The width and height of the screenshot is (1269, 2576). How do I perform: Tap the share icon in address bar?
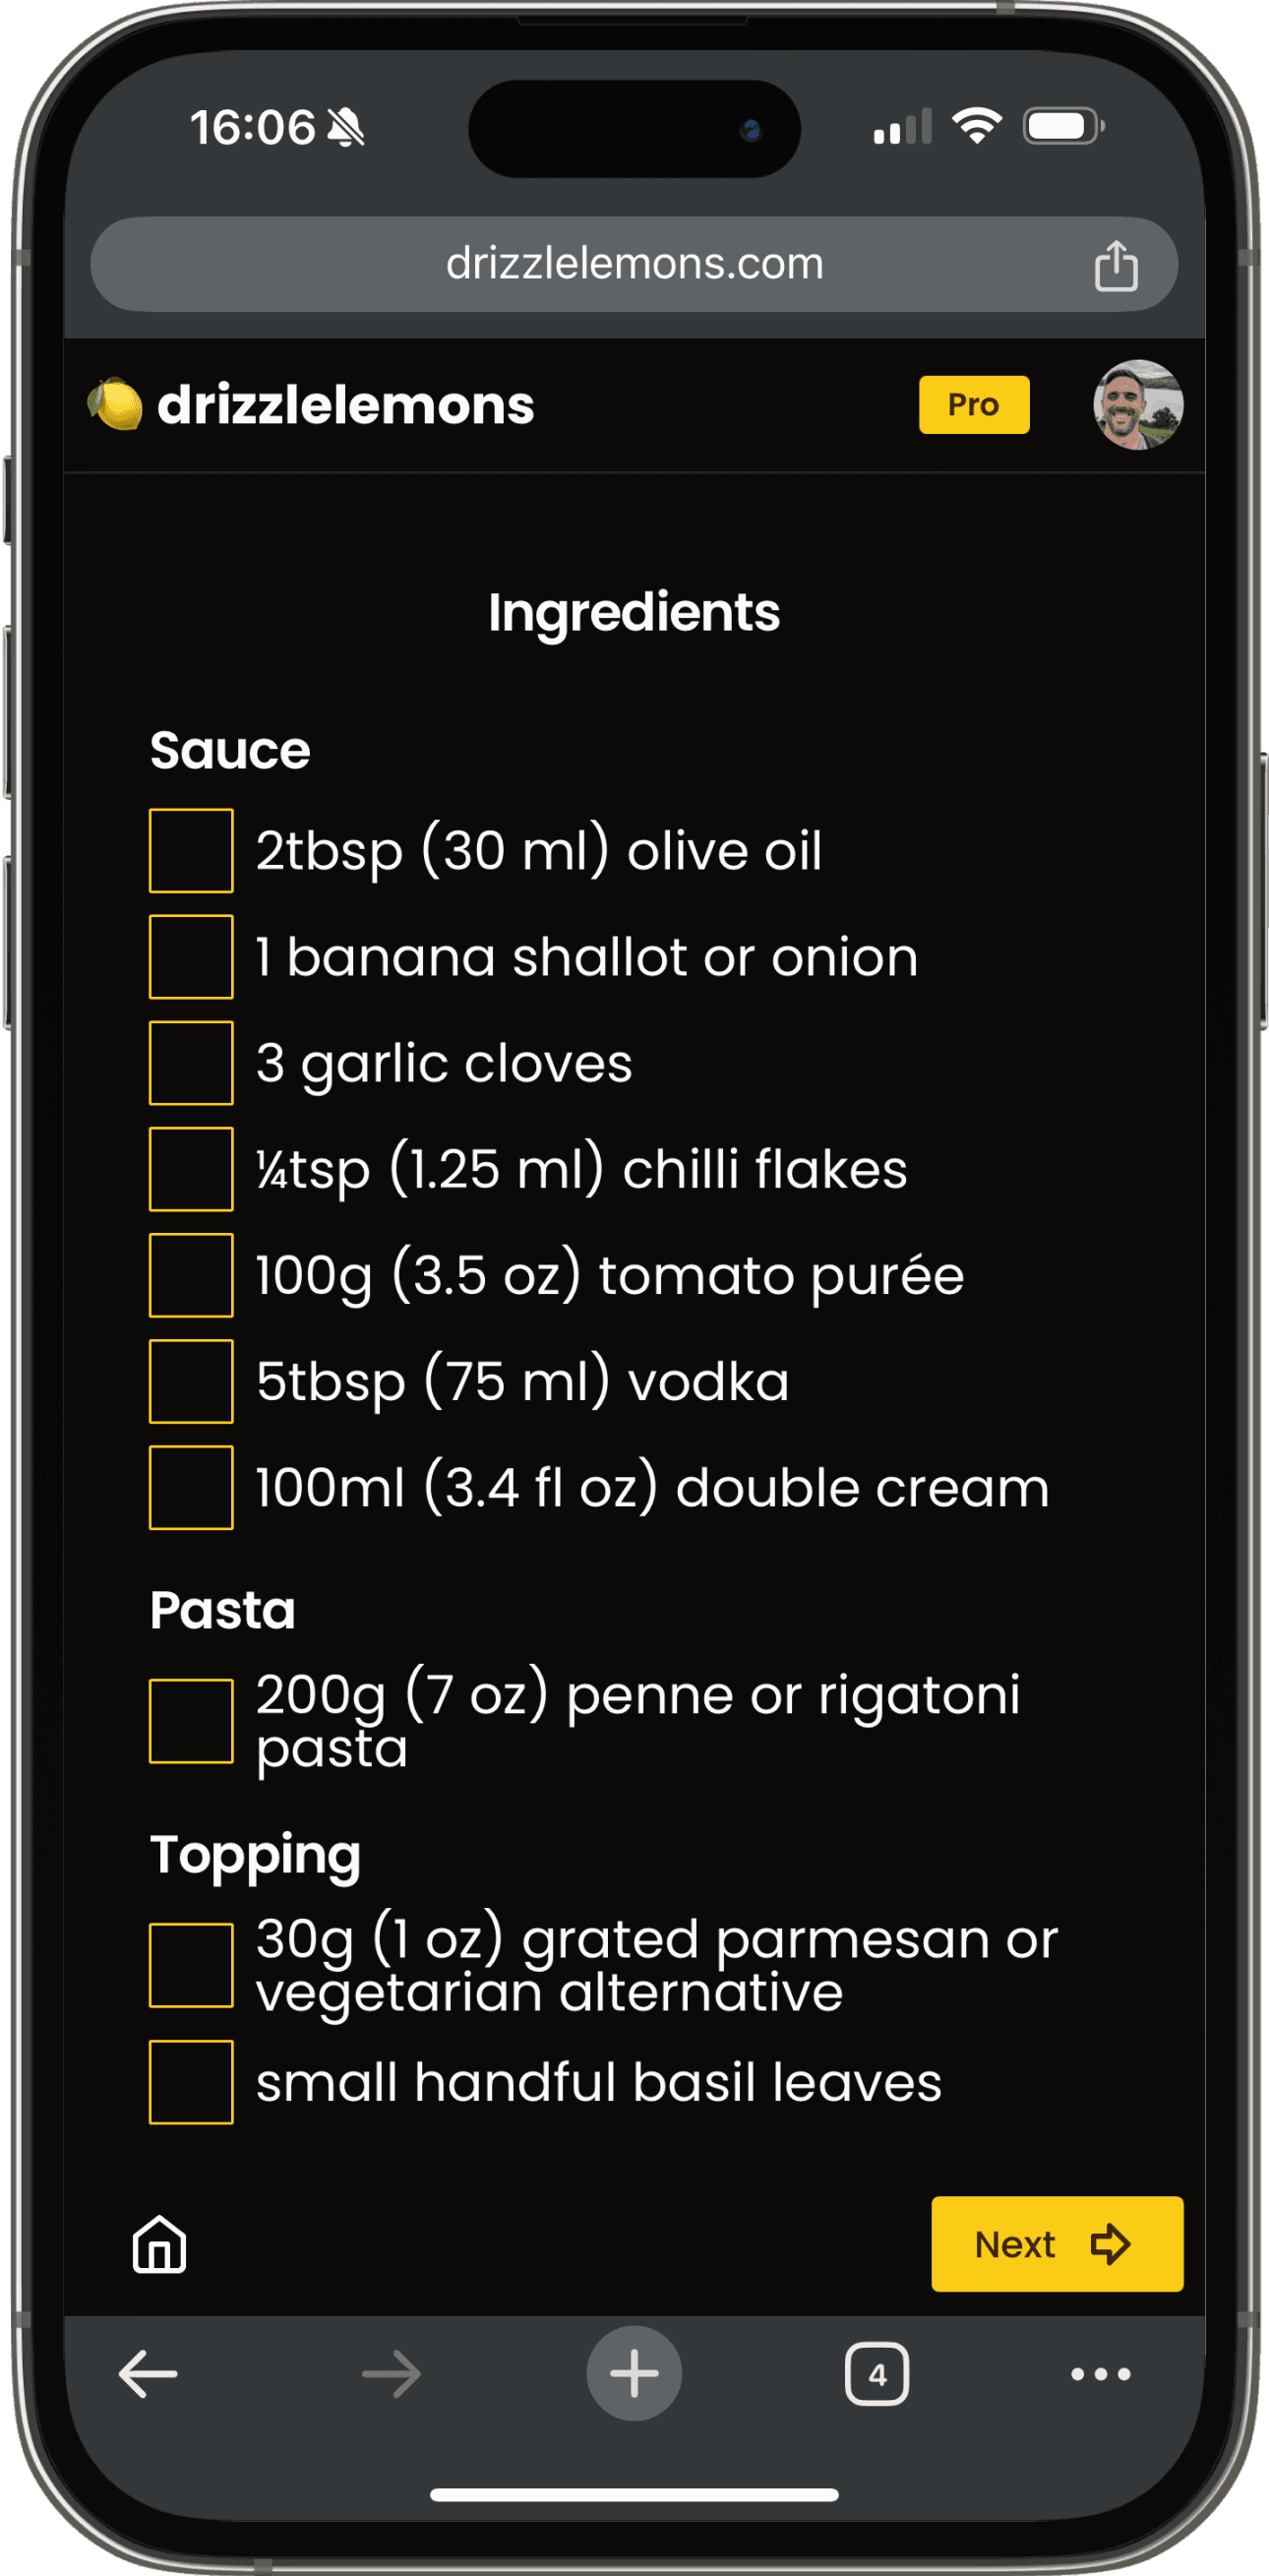point(1115,266)
